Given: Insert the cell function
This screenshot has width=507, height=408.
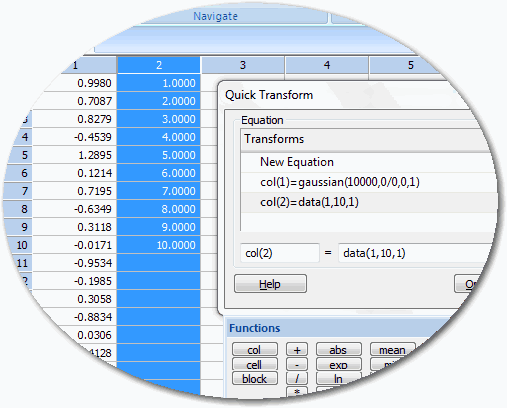Looking at the screenshot, I should (x=255, y=364).
